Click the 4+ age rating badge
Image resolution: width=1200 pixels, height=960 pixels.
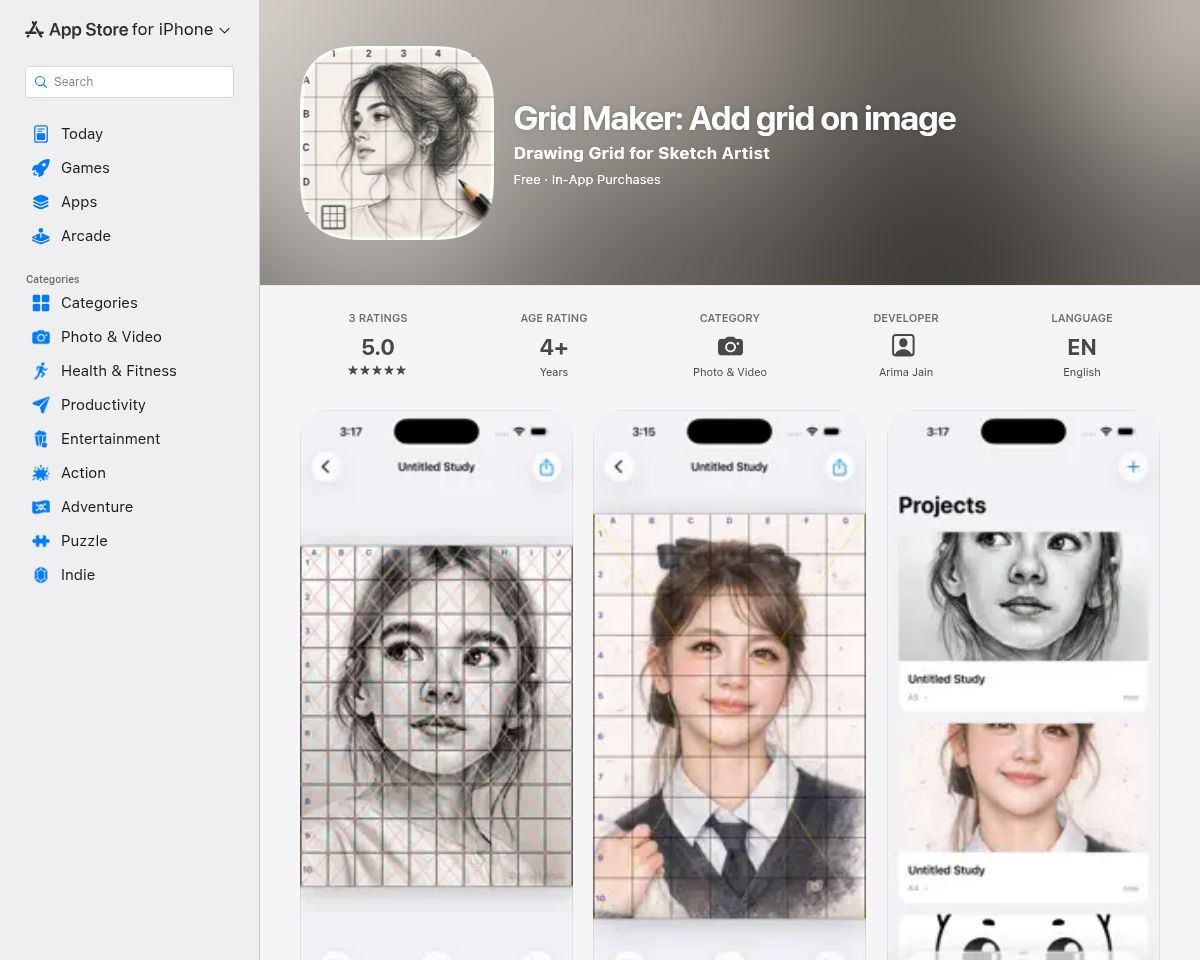(554, 347)
